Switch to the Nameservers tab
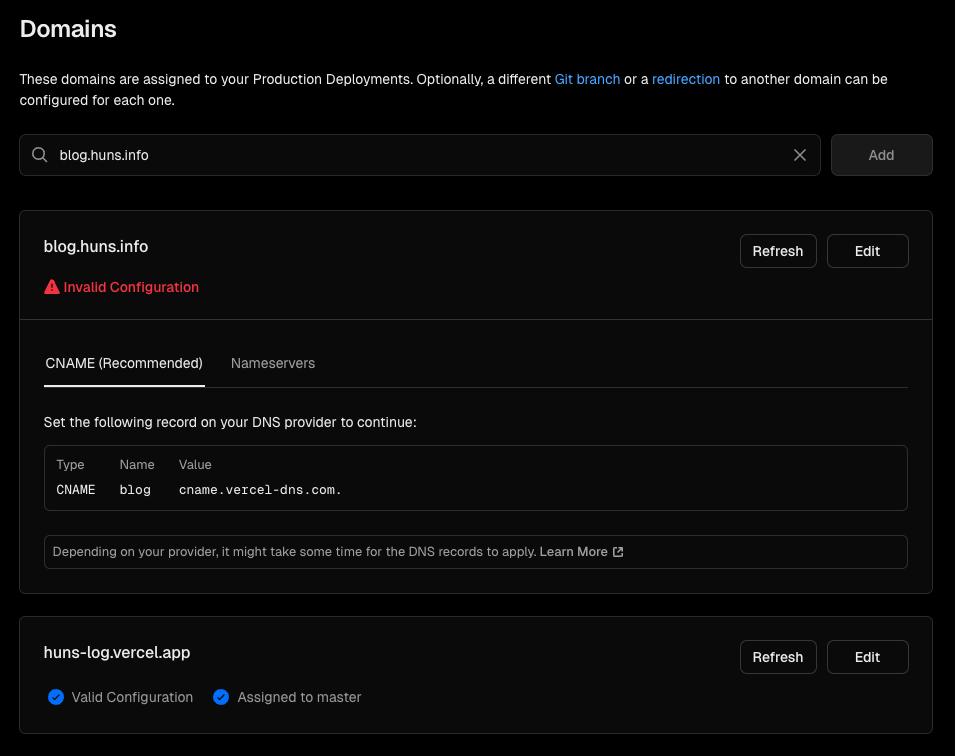 (273, 363)
